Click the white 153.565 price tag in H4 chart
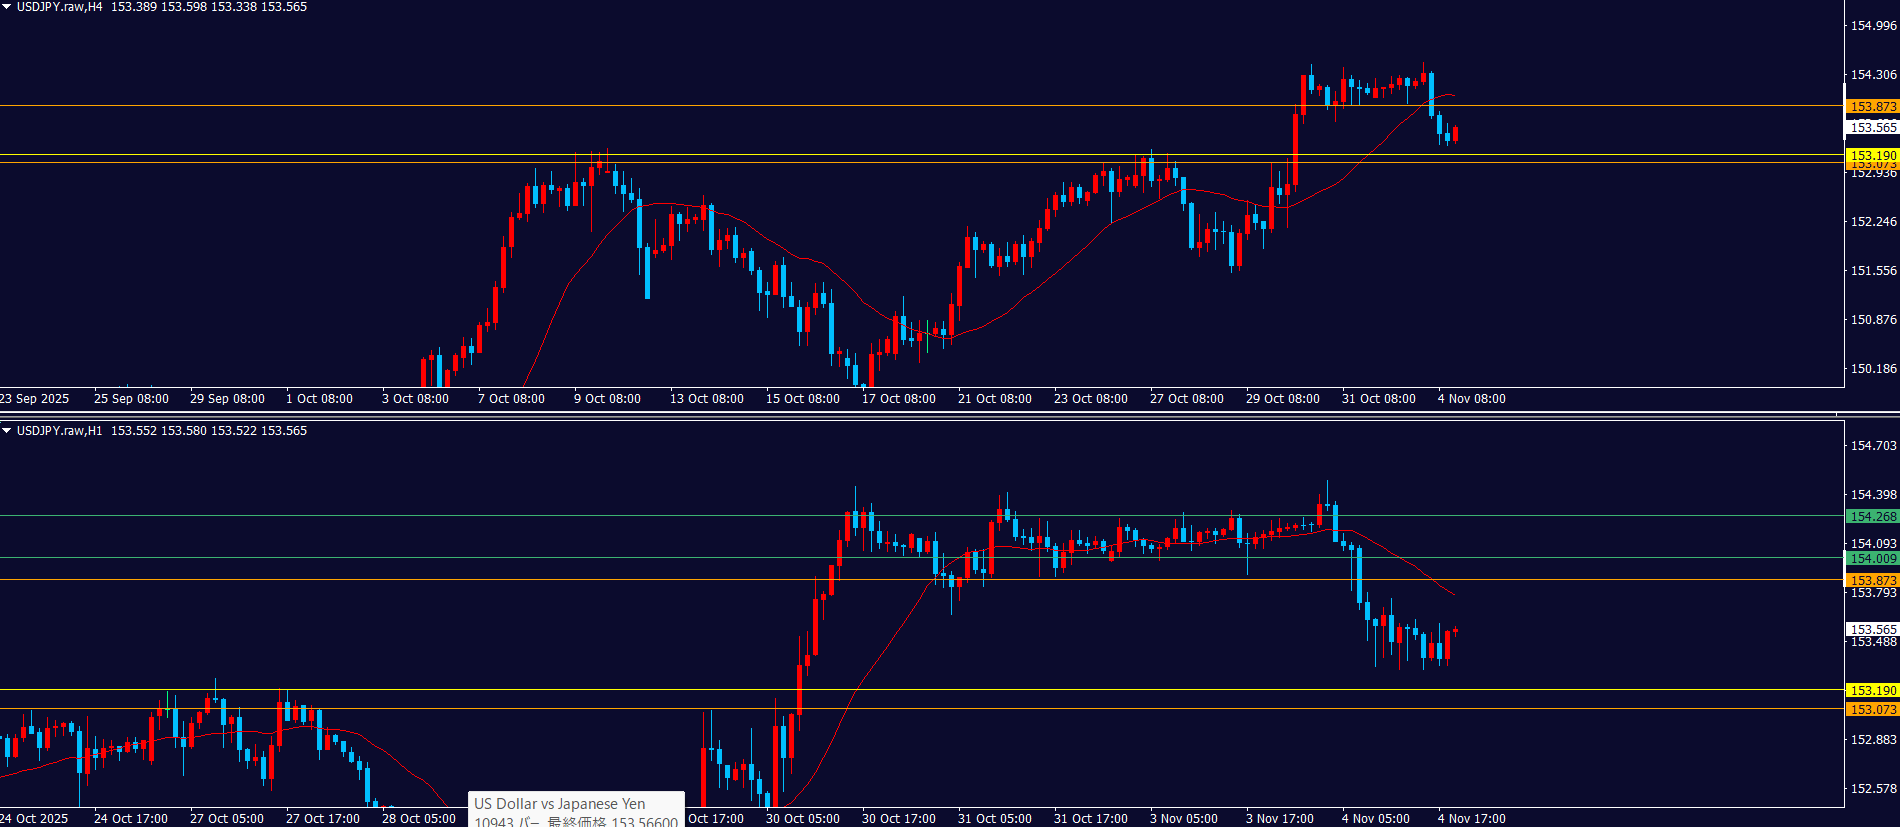 (1872, 127)
